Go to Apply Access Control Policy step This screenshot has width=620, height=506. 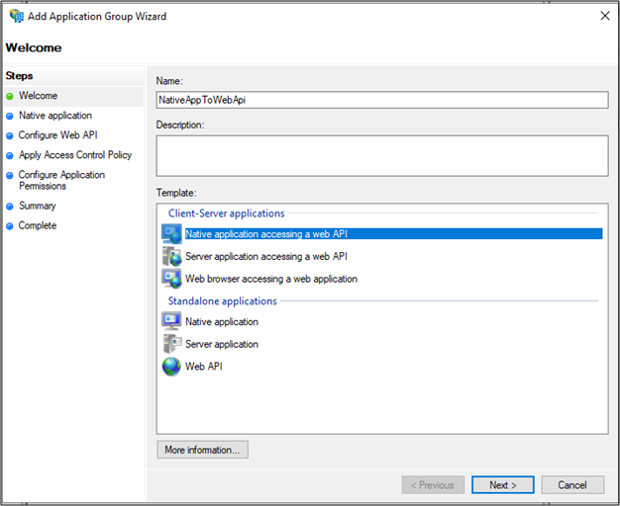tap(75, 155)
